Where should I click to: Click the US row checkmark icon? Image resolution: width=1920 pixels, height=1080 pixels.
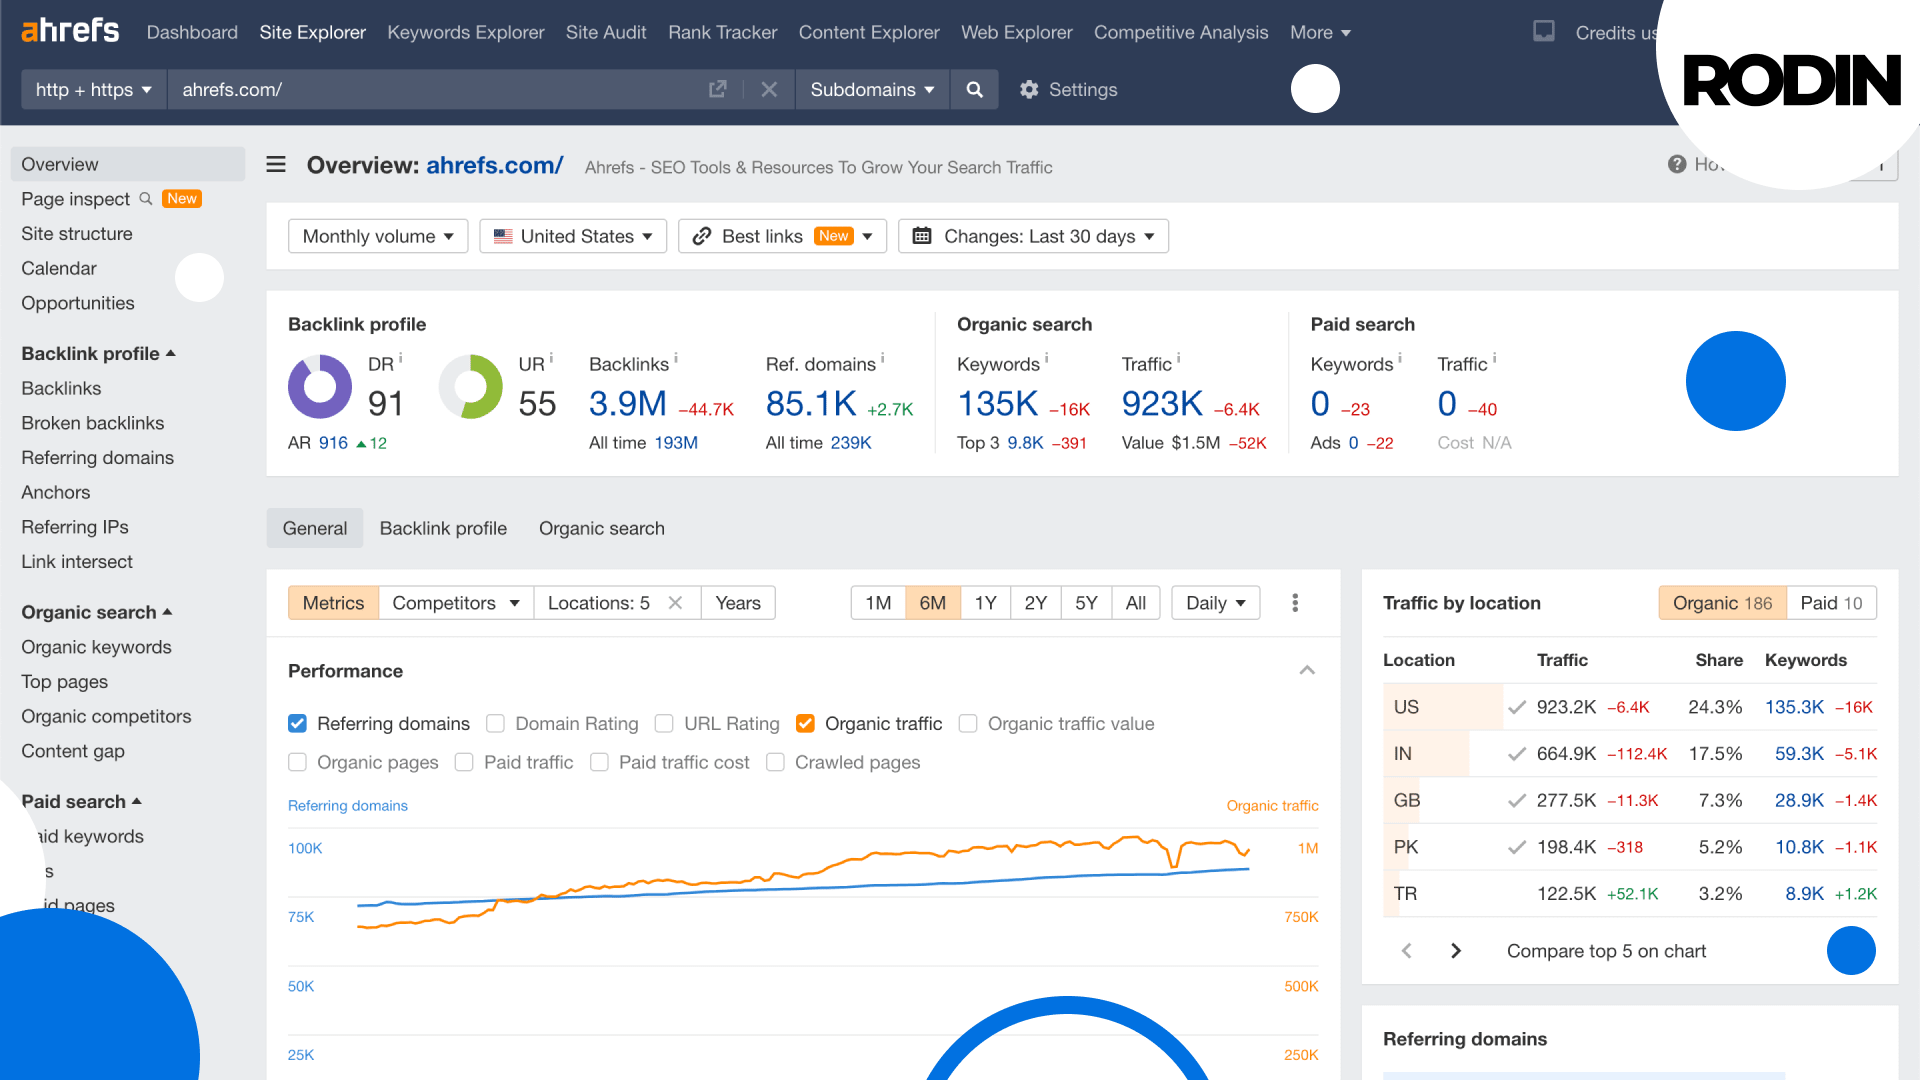coord(1517,707)
